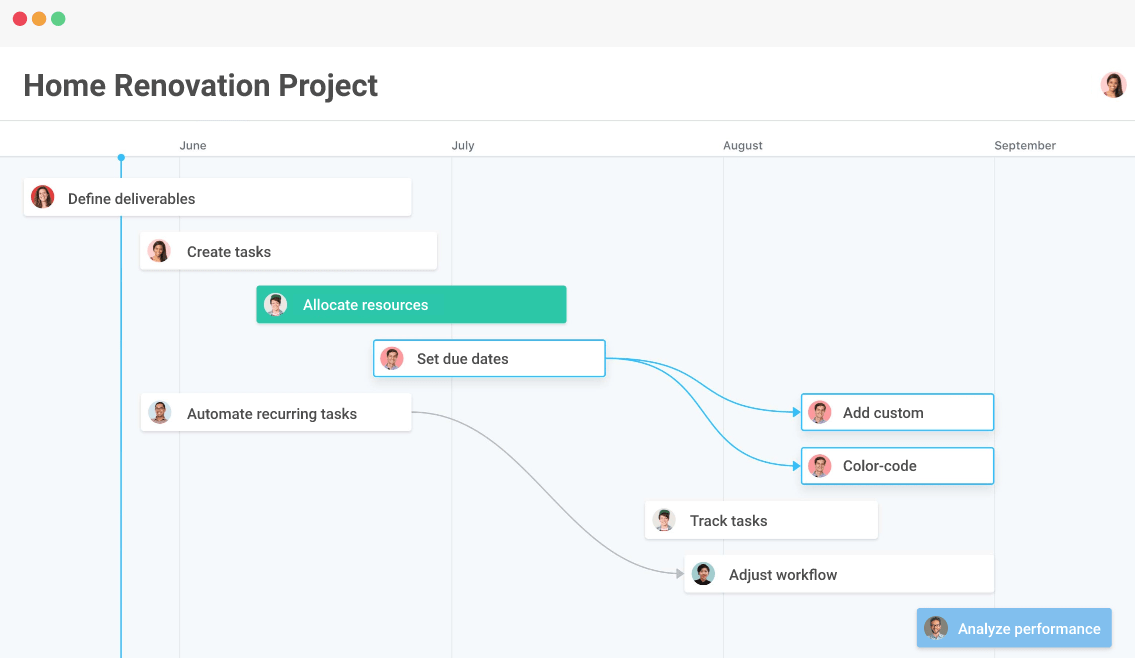Click avatar on Analyze performance card
This screenshot has height=658, width=1135.
pos(936,628)
